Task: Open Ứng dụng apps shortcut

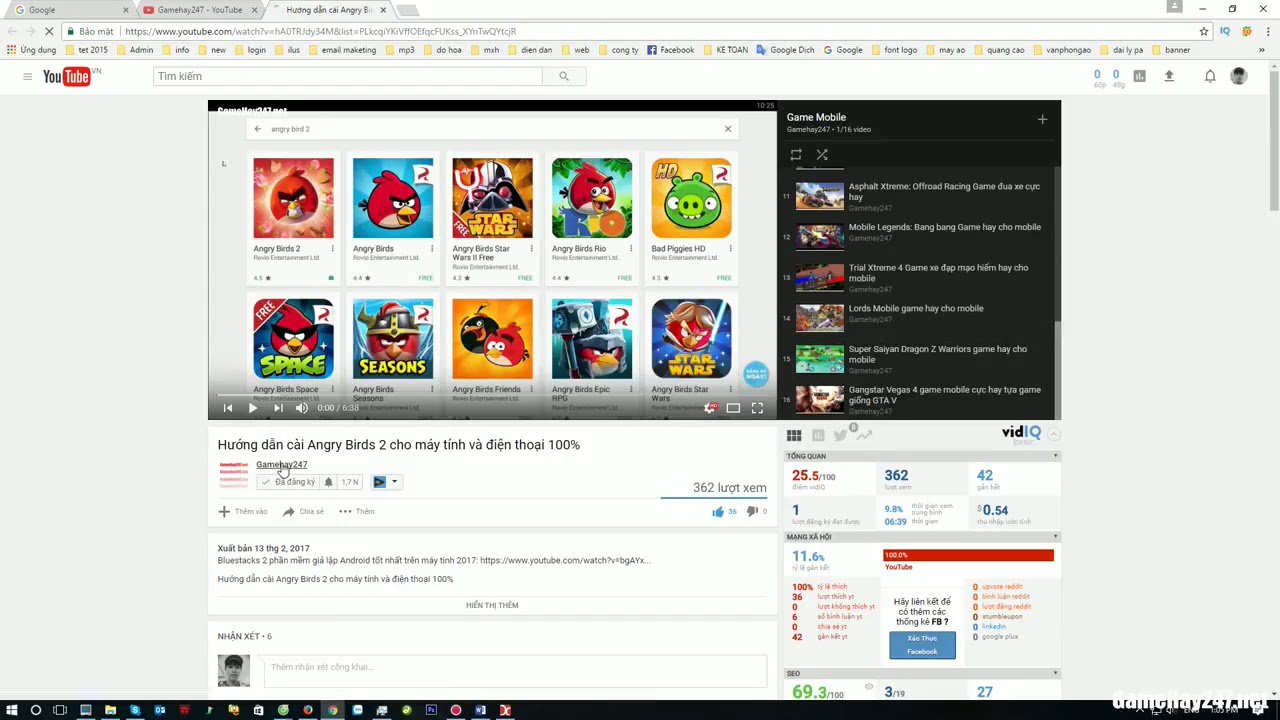Action: (31, 50)
